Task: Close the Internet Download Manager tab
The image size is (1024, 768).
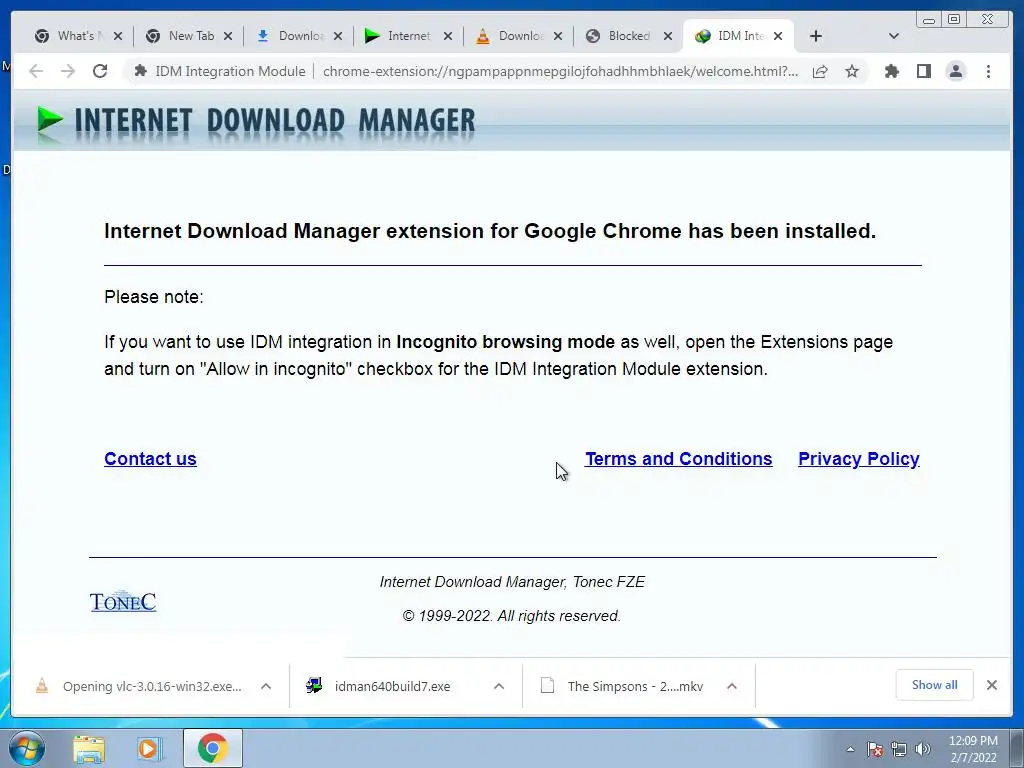Action: pyautogui.click(x=447, y=37)
